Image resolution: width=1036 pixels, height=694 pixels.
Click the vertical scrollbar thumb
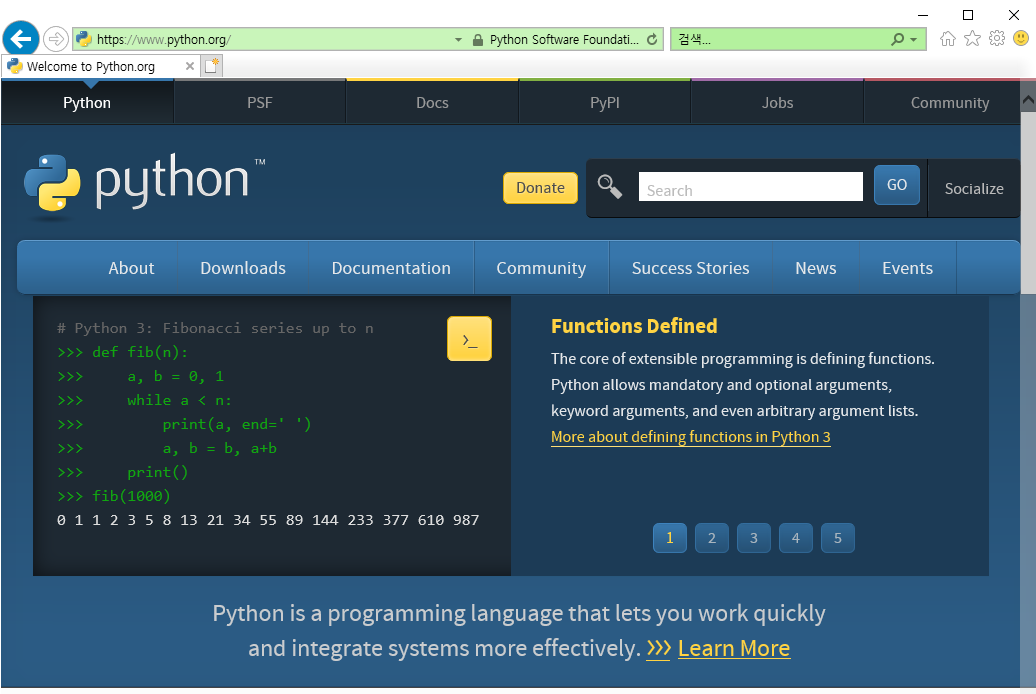[x=1028, y=202]
